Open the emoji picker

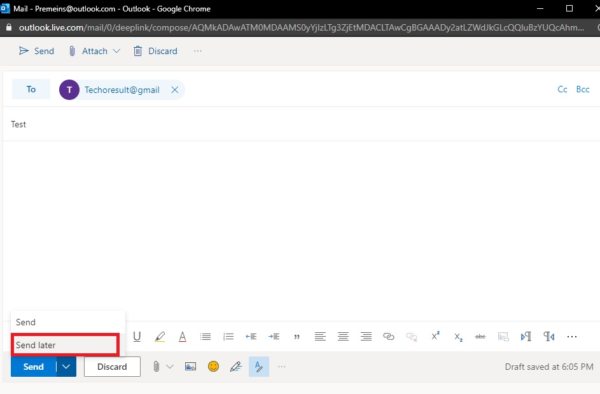pos(213,366)
